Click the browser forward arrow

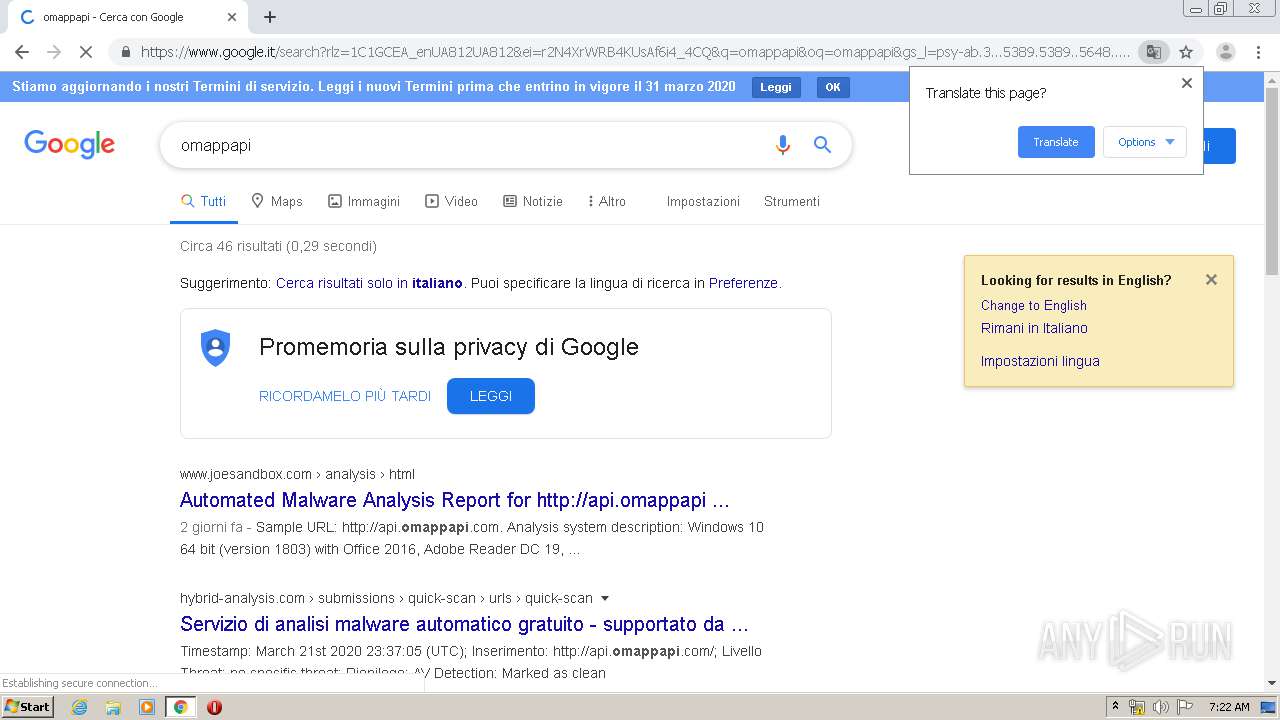[x=54, y=52]
